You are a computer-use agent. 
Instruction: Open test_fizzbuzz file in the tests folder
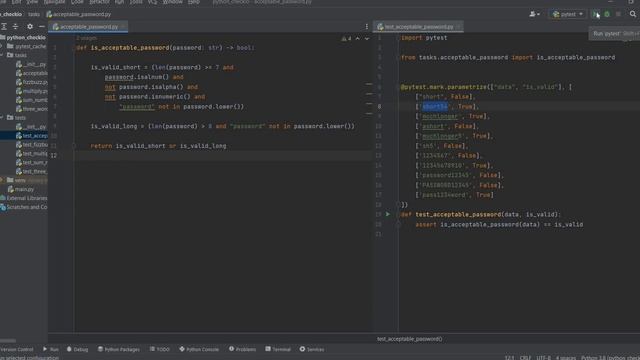pos(32,144)
